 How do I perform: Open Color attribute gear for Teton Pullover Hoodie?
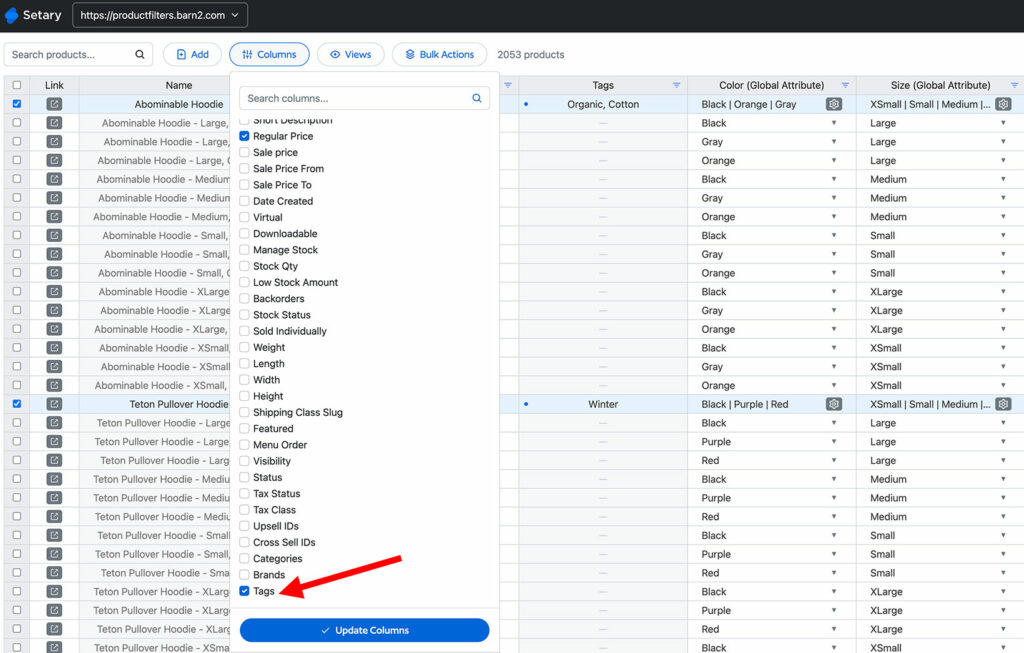point(833,404)
